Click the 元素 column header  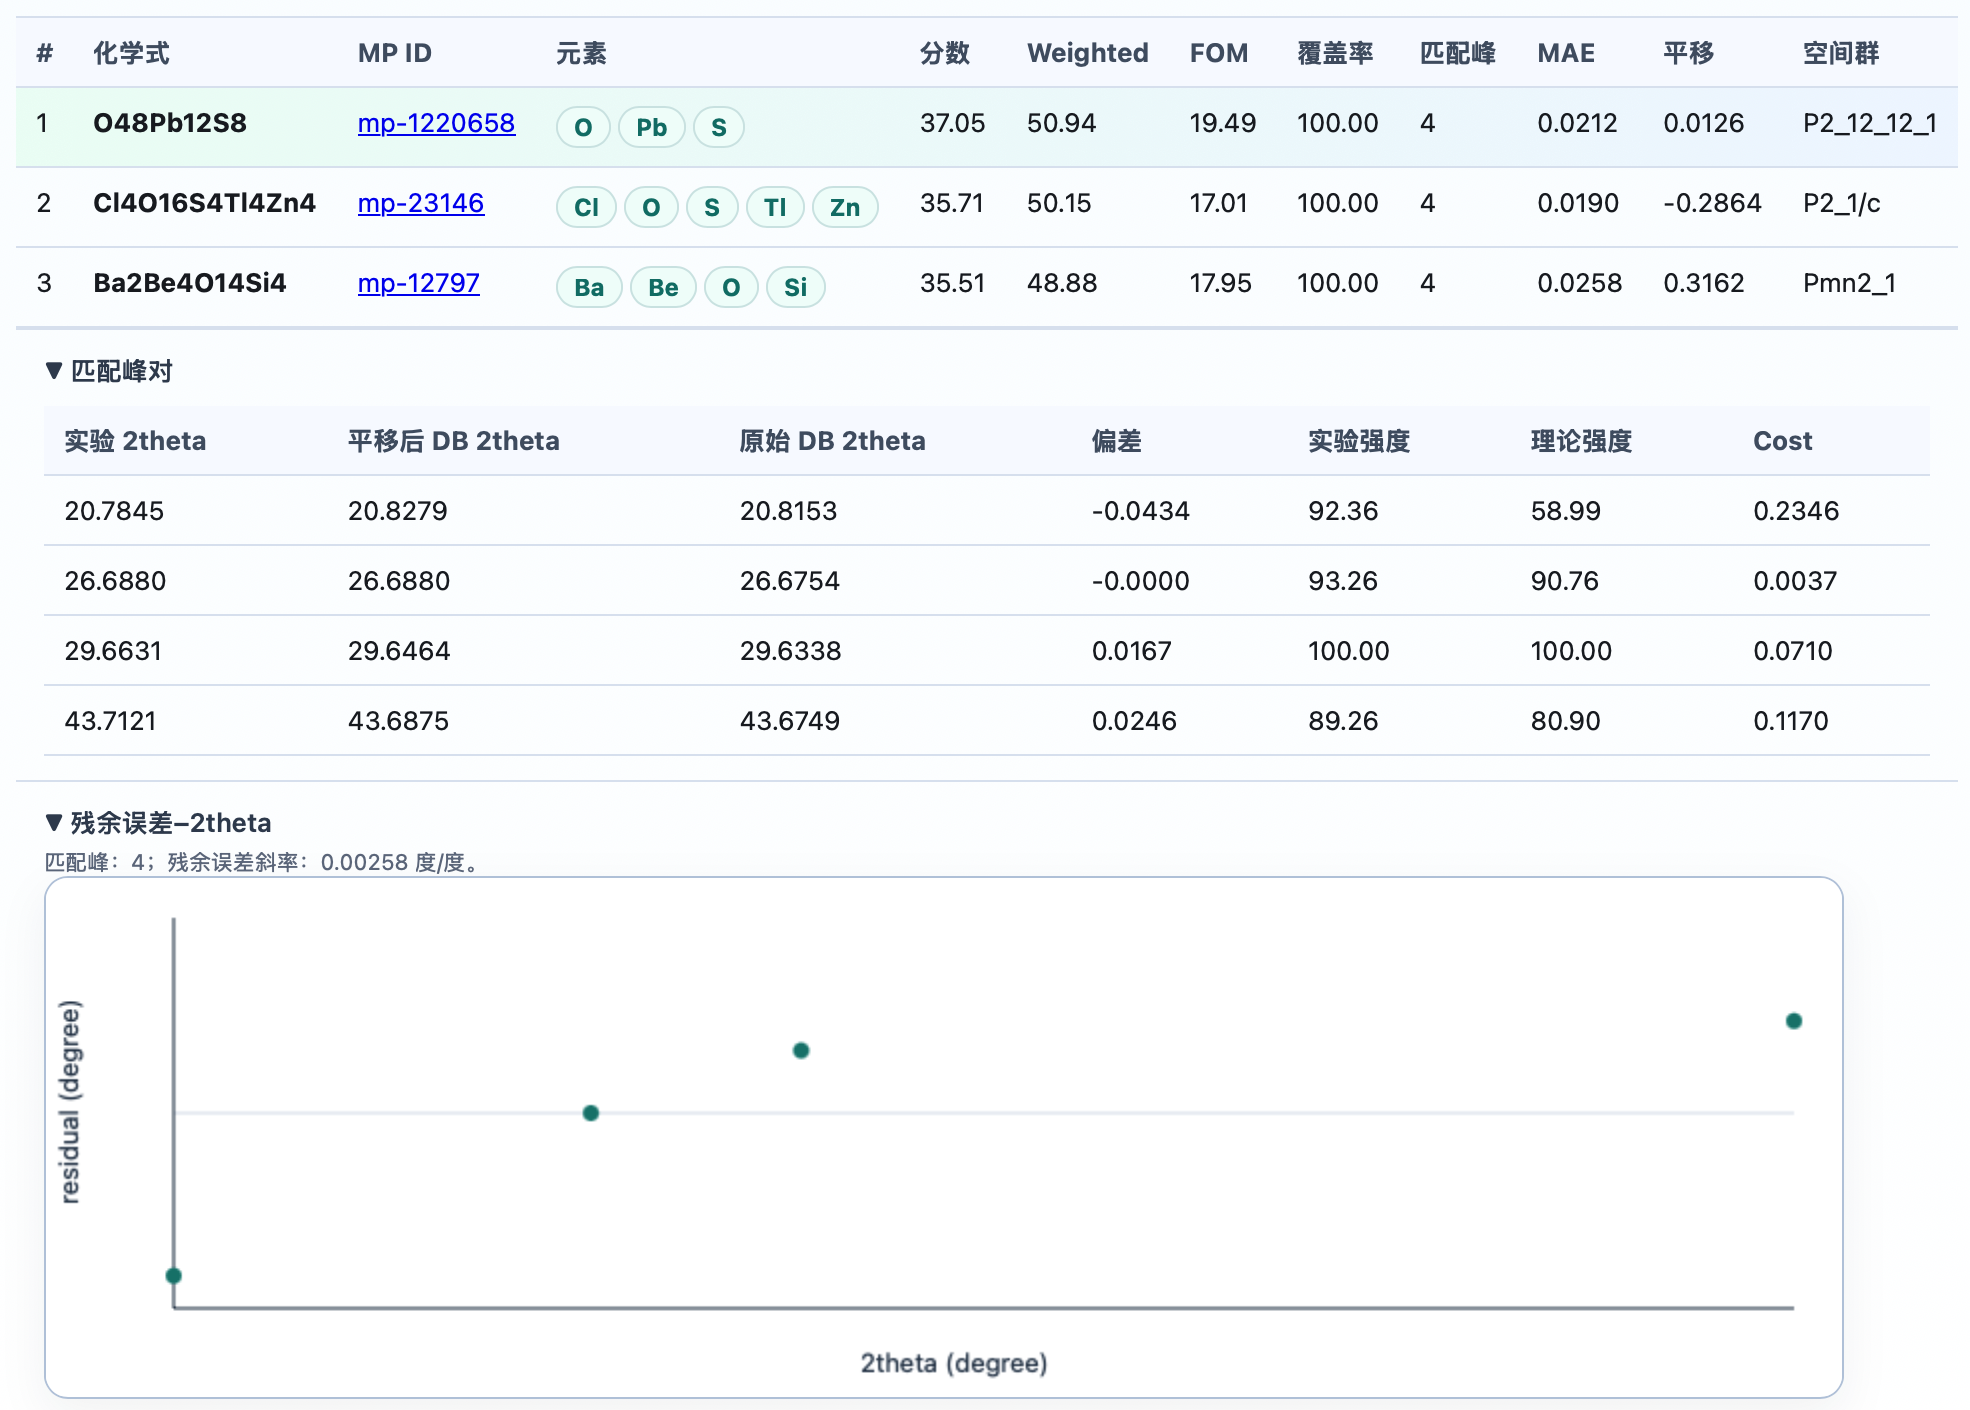tap(582, 53)
